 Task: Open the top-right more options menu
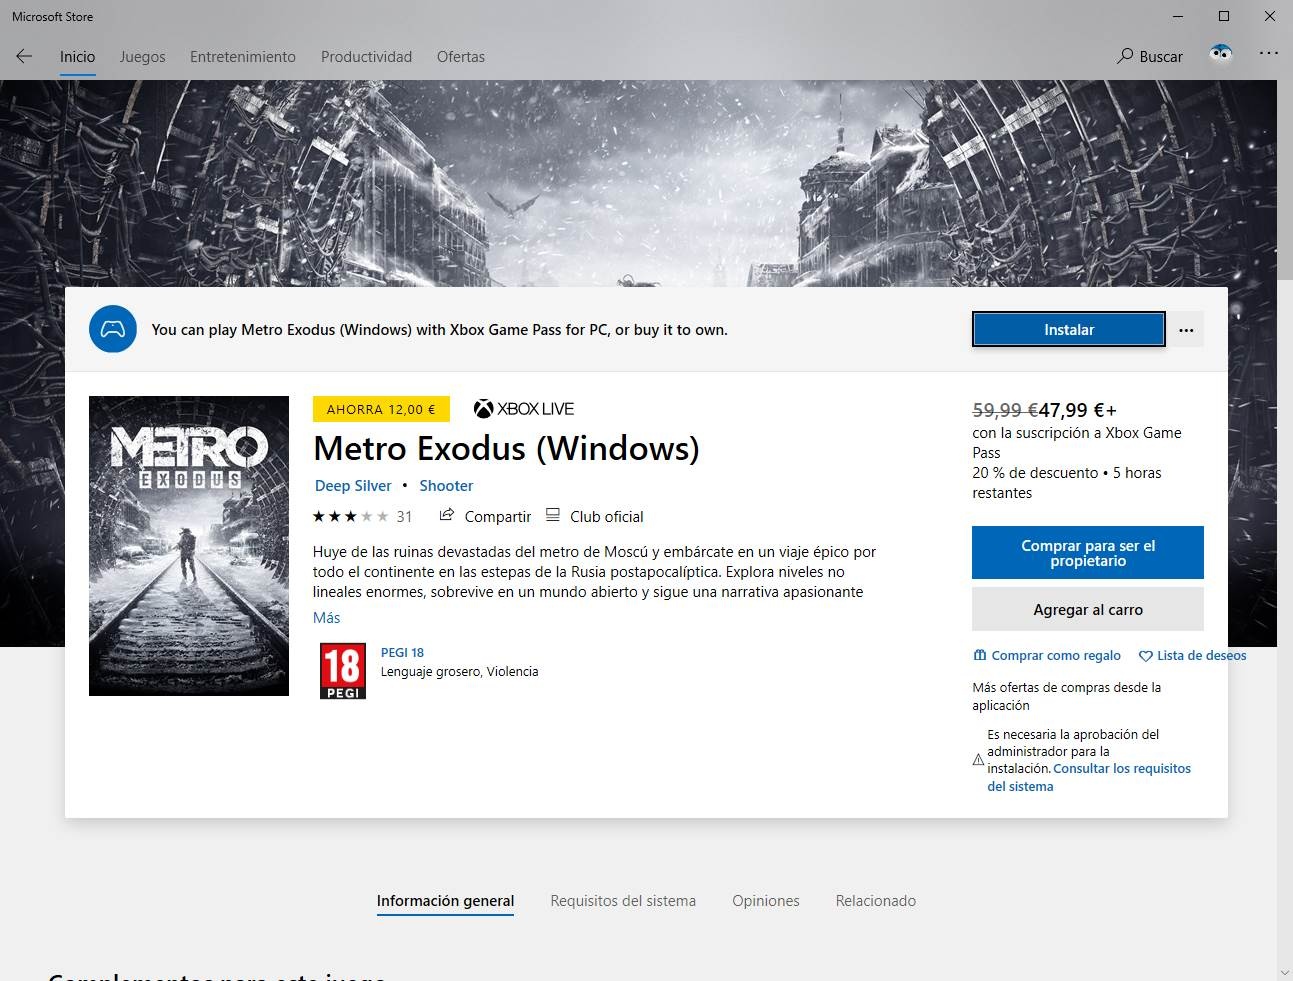pos(1268,54)
